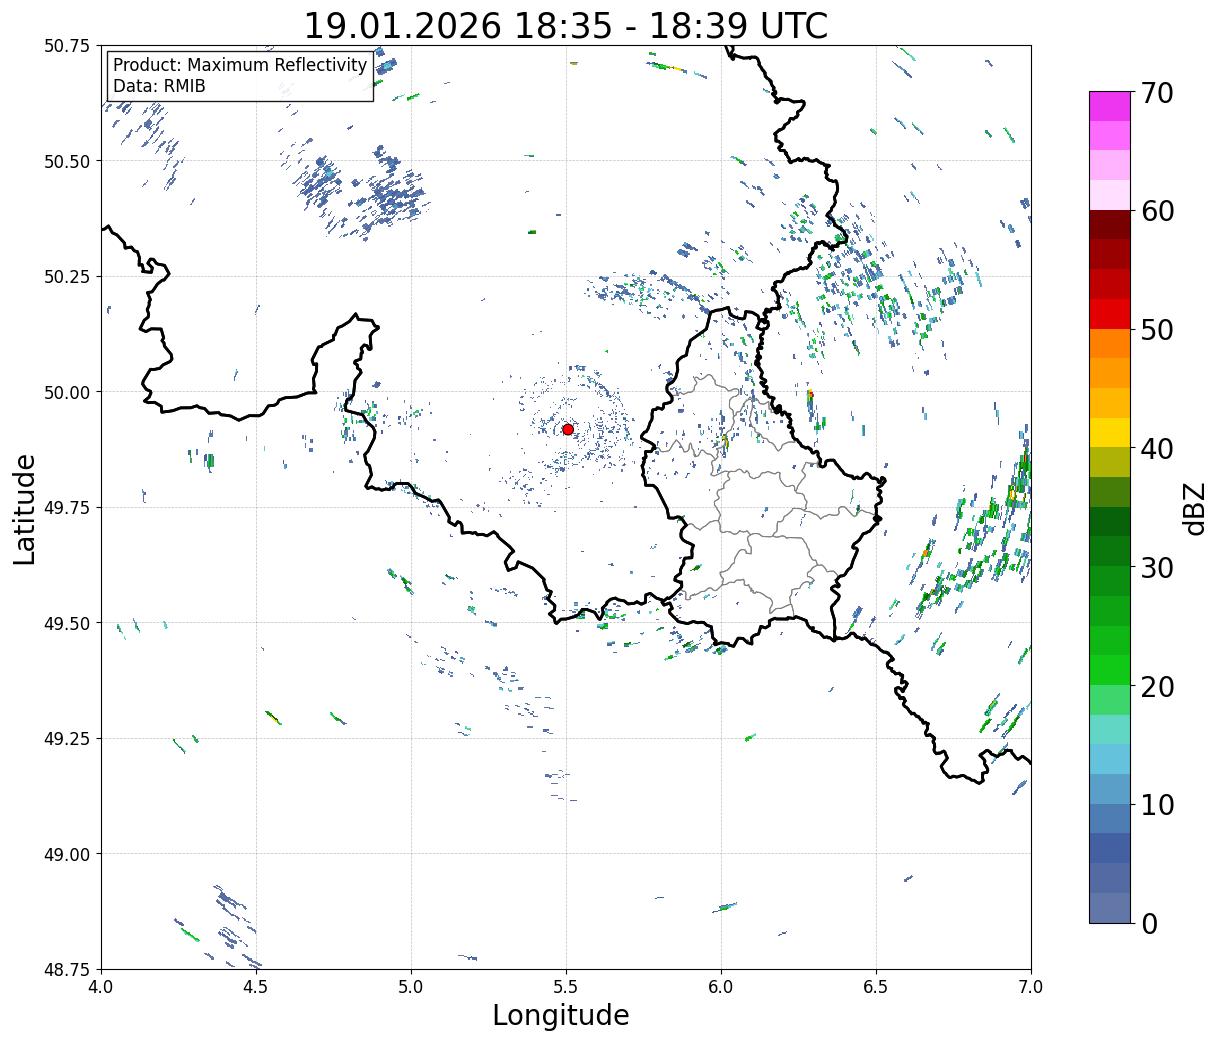Click the latitude tick label 49.25
This screenshot has width=1219, height=1040.
click(x=67, y=739)
